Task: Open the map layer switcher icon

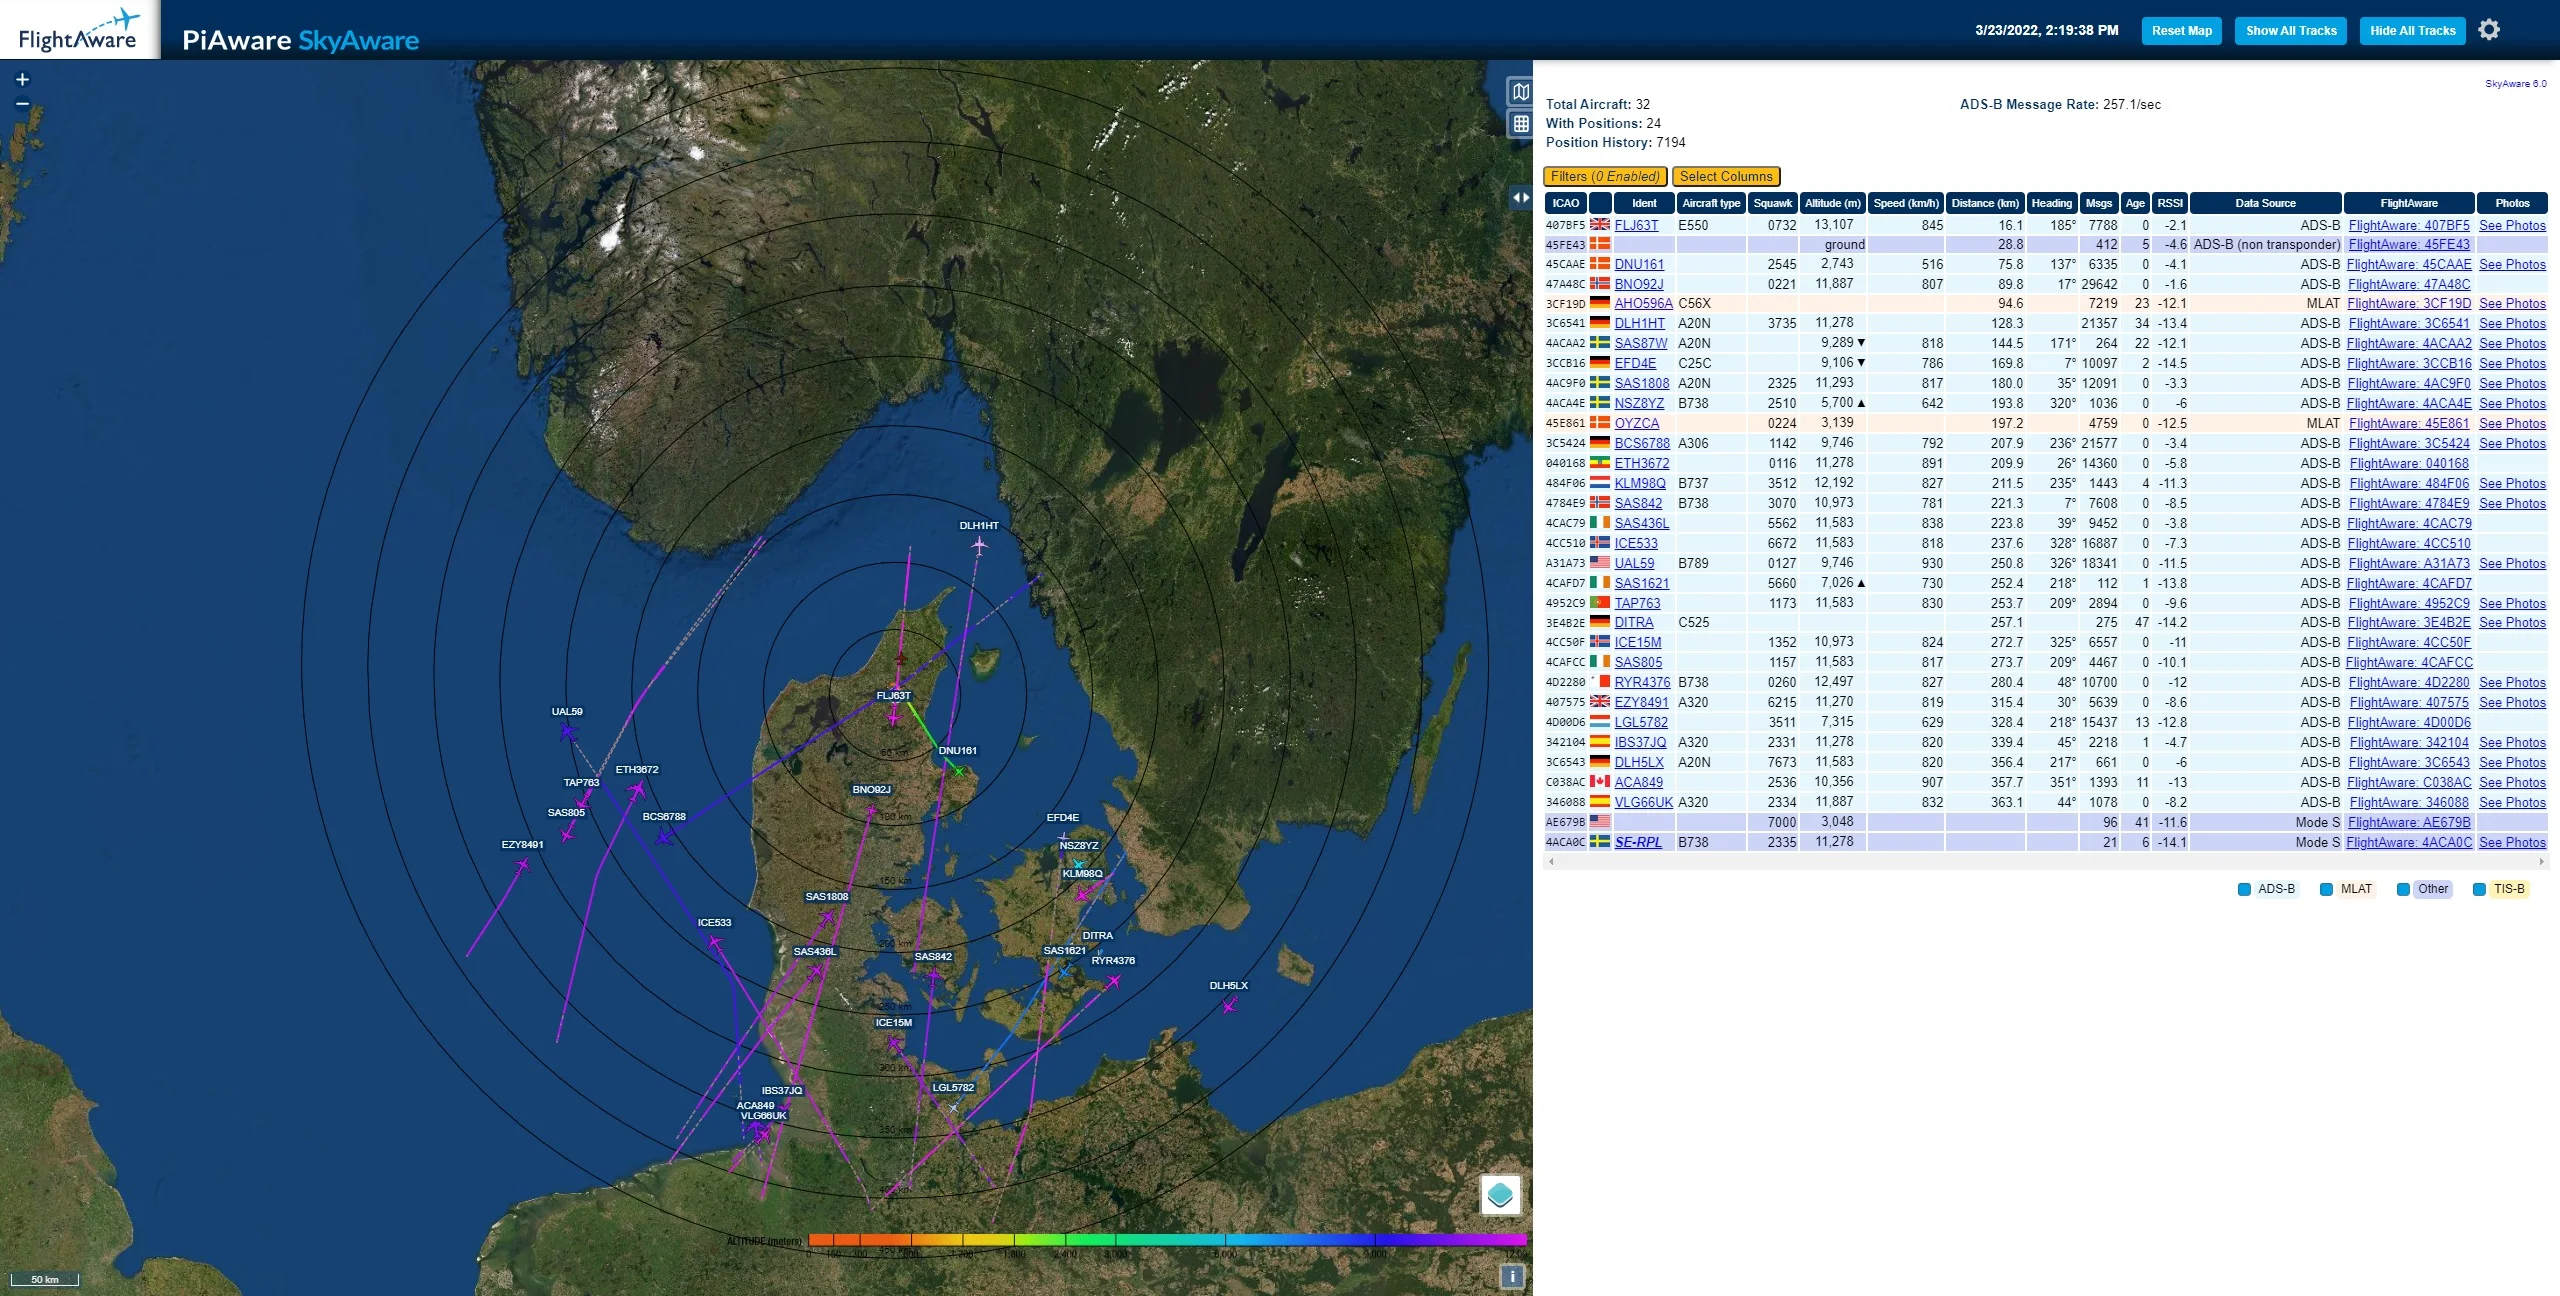Action: click(x=1500, y=1194)
